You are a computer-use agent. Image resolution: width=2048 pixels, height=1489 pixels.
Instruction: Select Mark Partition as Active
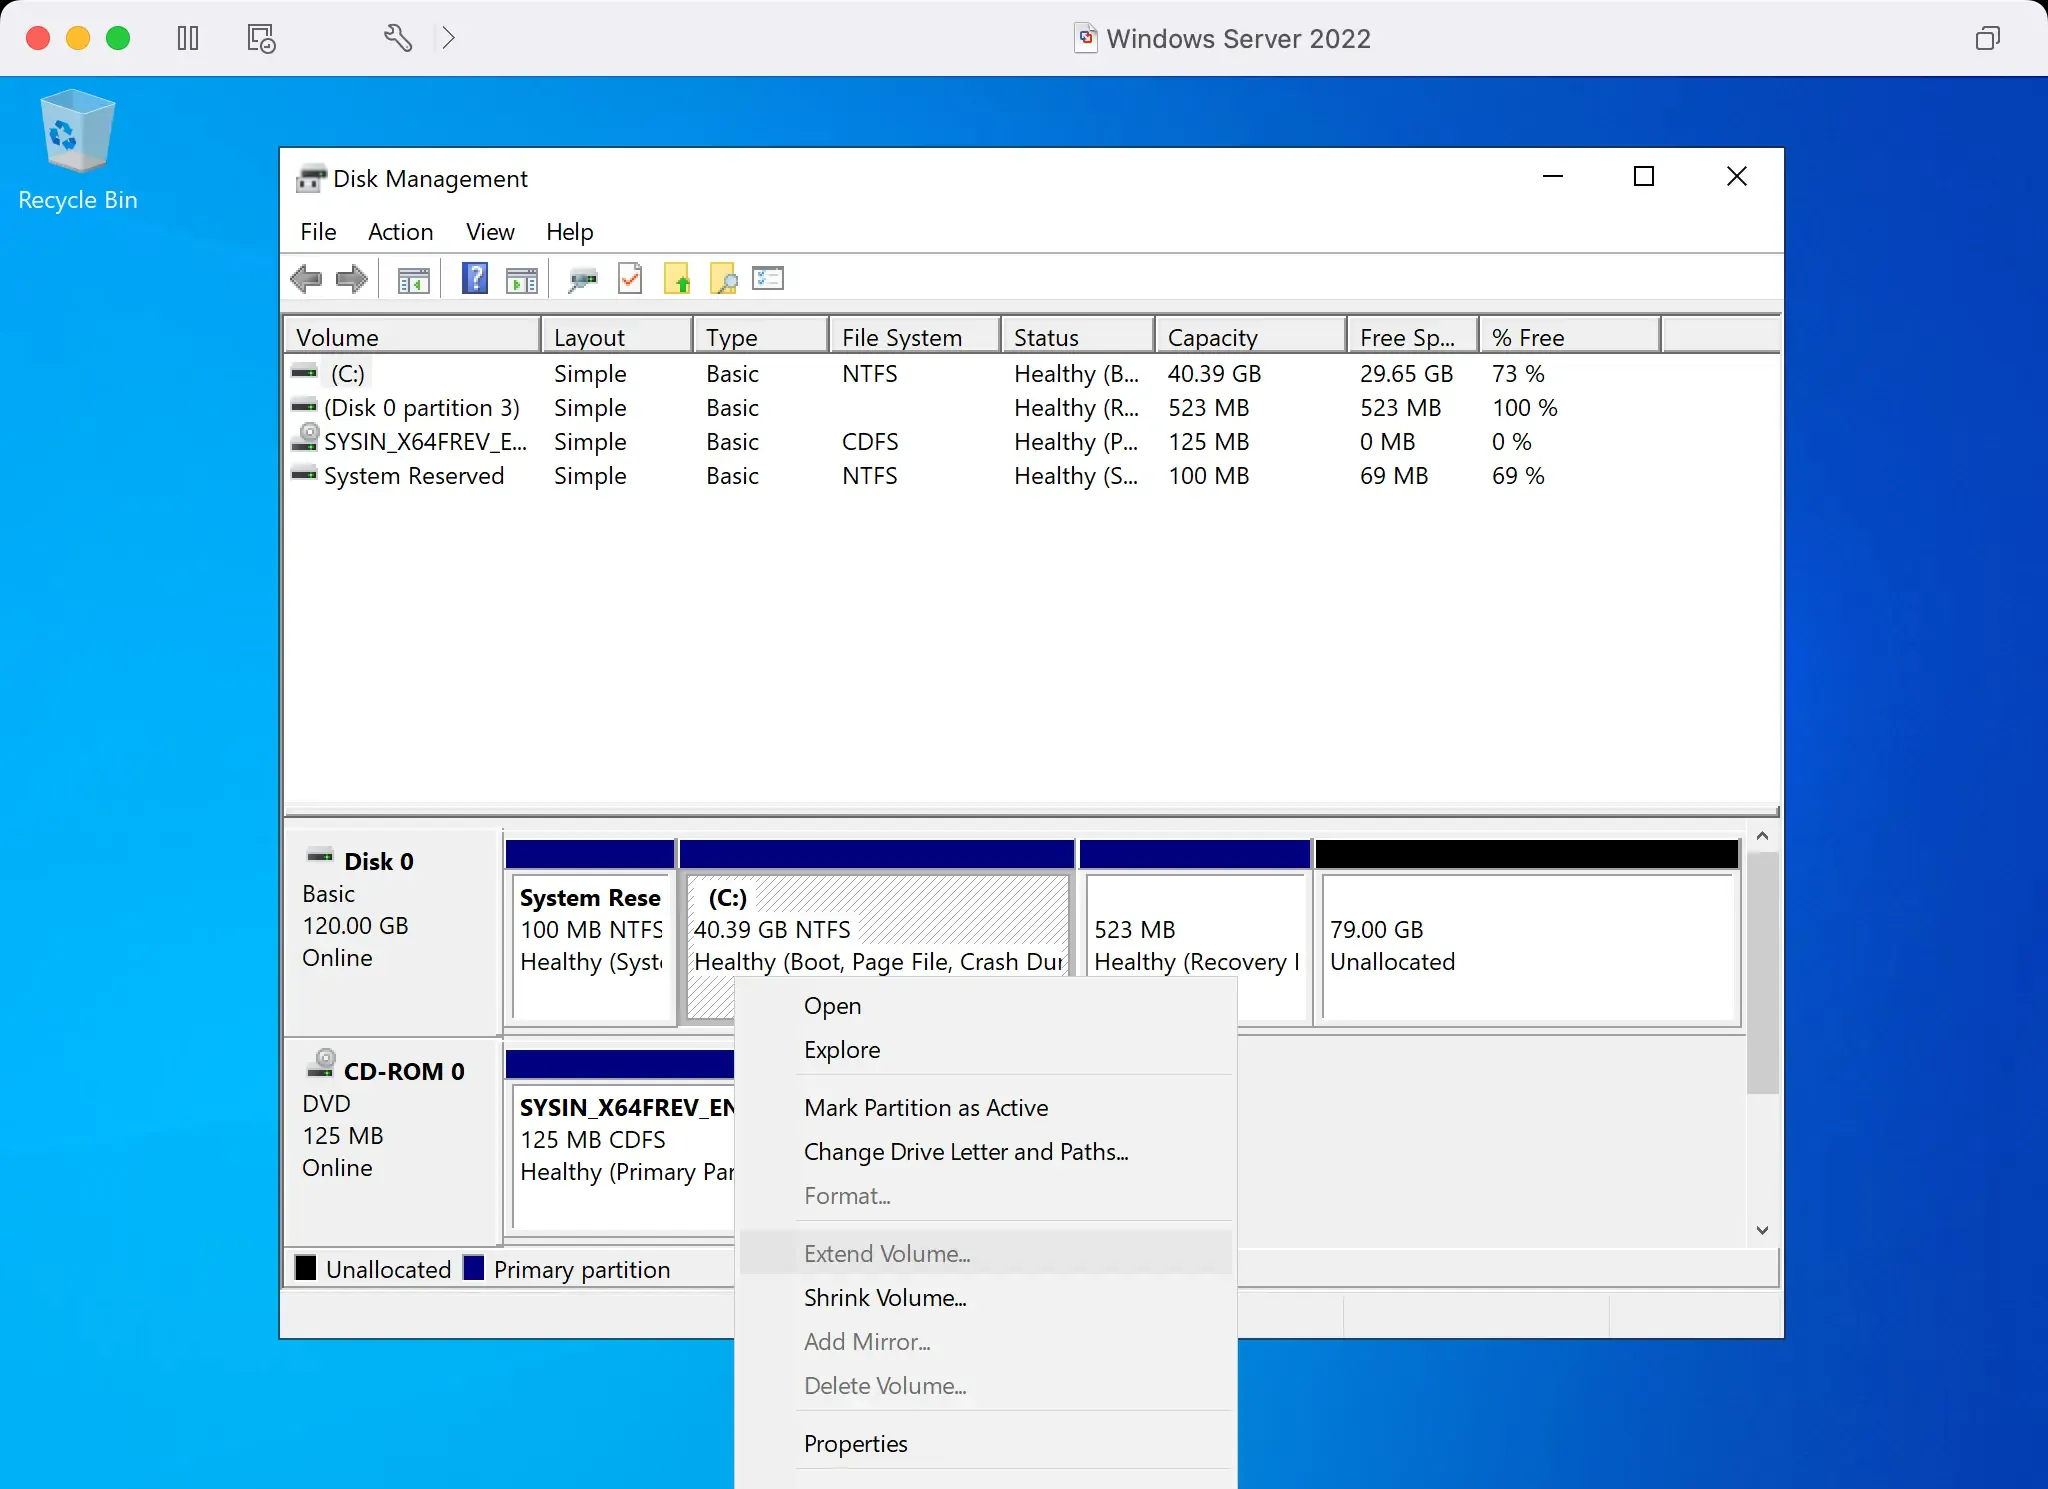pyautogui.click(x=985, y=1108)
